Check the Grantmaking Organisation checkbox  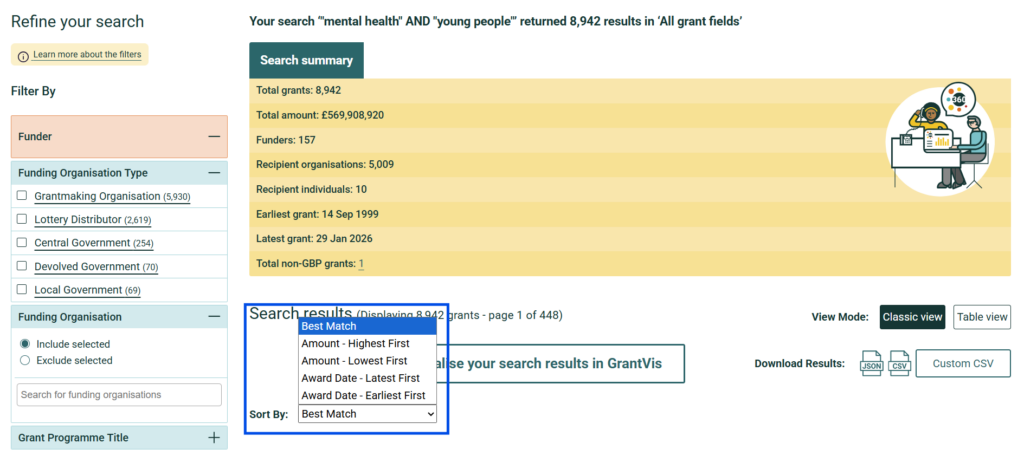22,196
